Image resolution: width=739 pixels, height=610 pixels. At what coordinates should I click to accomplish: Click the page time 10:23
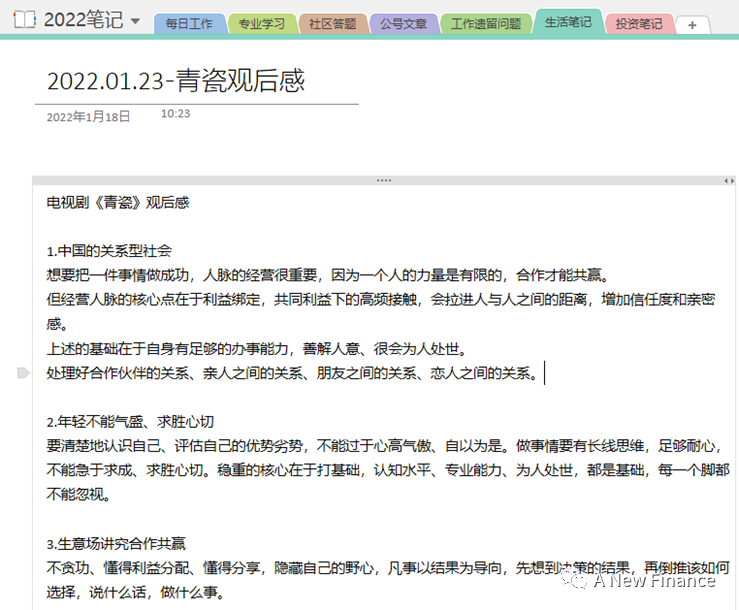tap(175, 114)
